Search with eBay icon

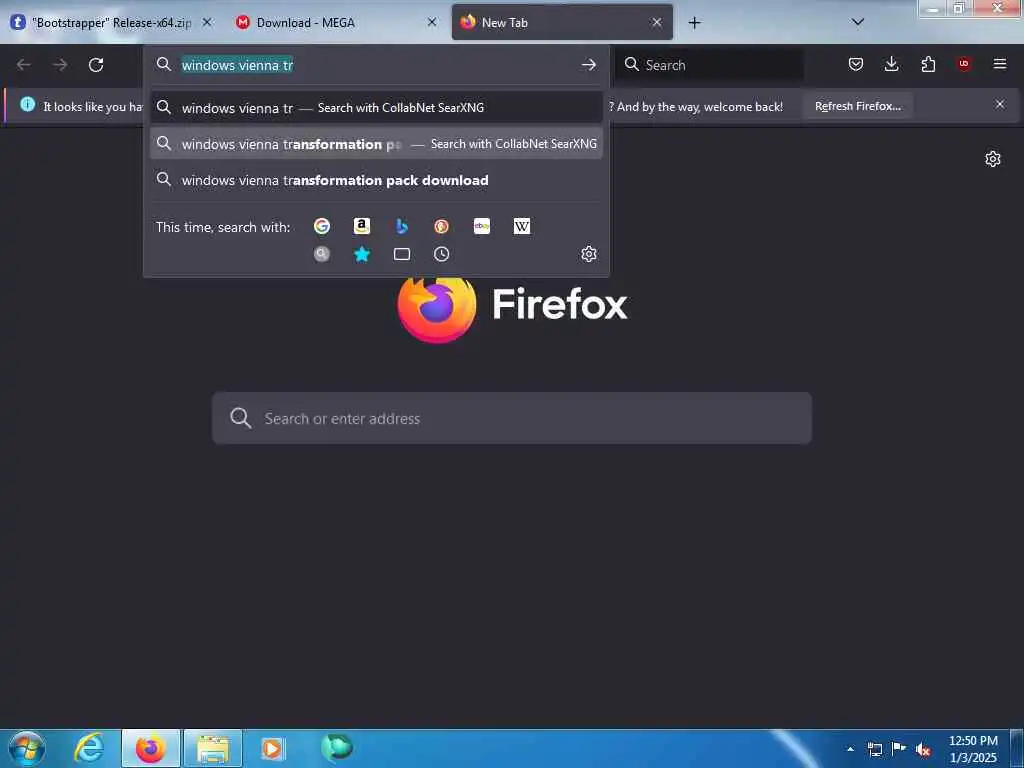[x=482, y=226]
